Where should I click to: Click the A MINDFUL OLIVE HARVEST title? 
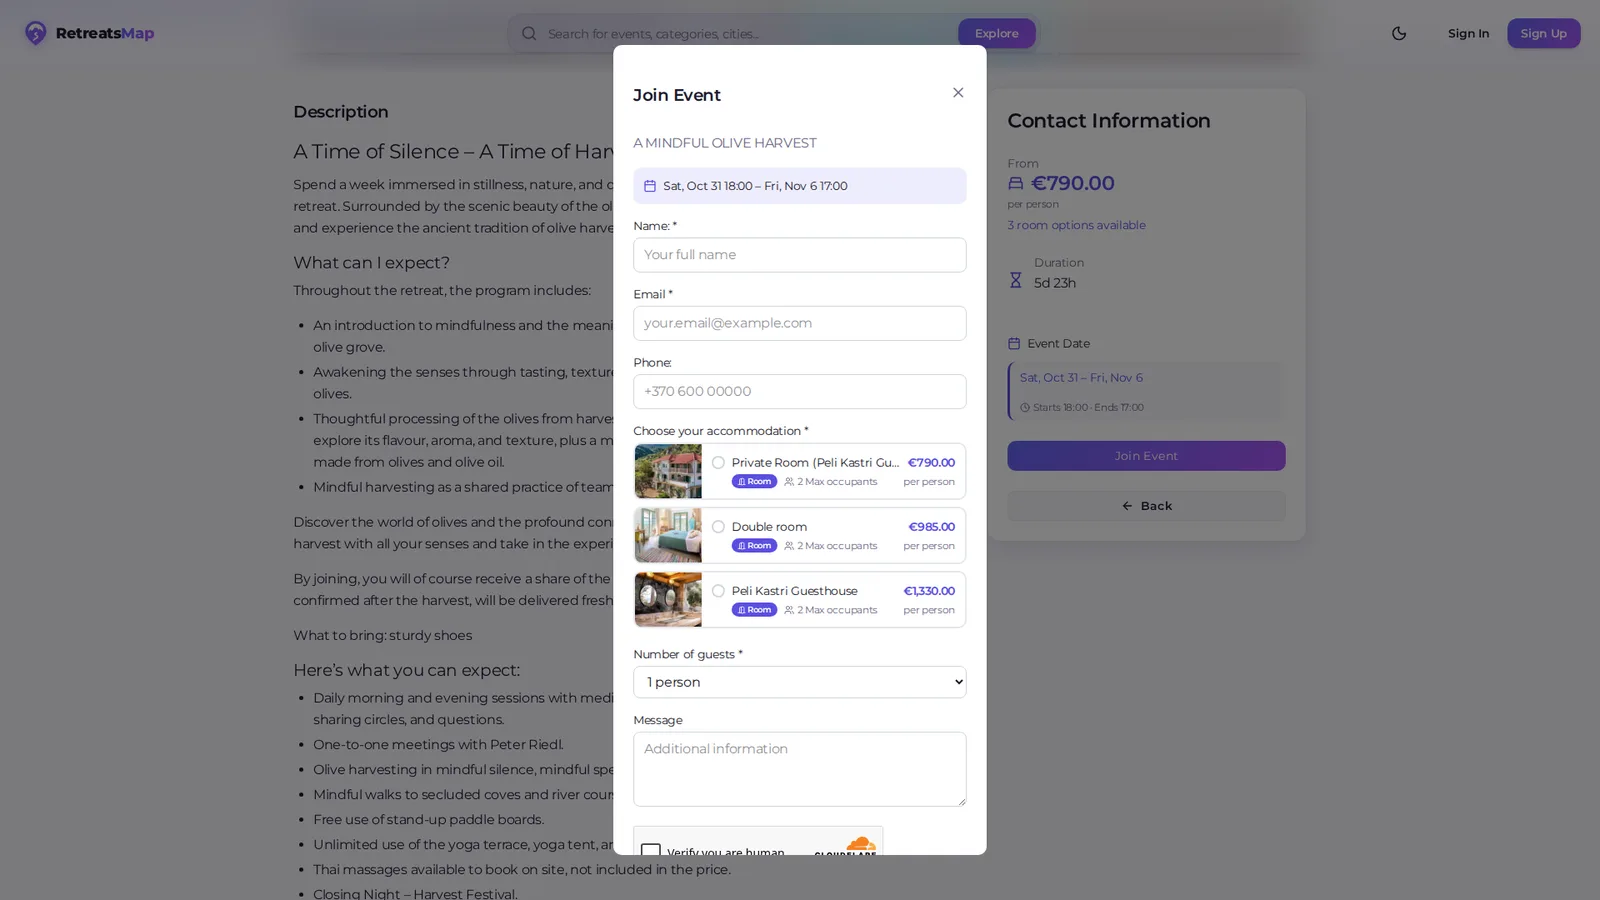[725, 143]
